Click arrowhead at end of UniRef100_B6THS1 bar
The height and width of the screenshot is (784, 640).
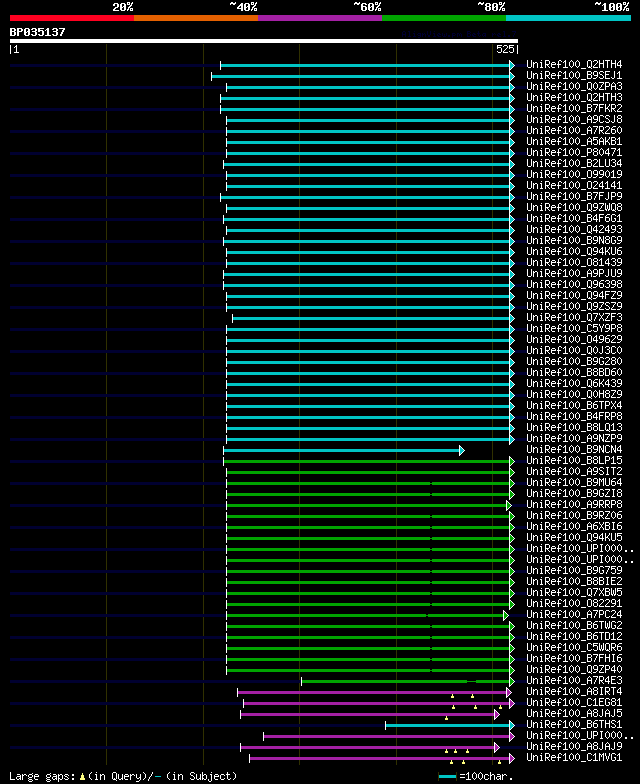point(512,726)
